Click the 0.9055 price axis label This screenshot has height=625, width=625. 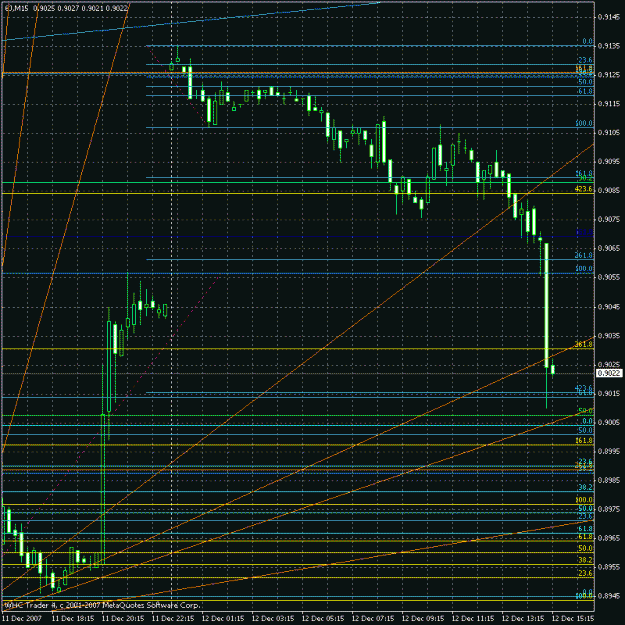[x=609, y=277]
